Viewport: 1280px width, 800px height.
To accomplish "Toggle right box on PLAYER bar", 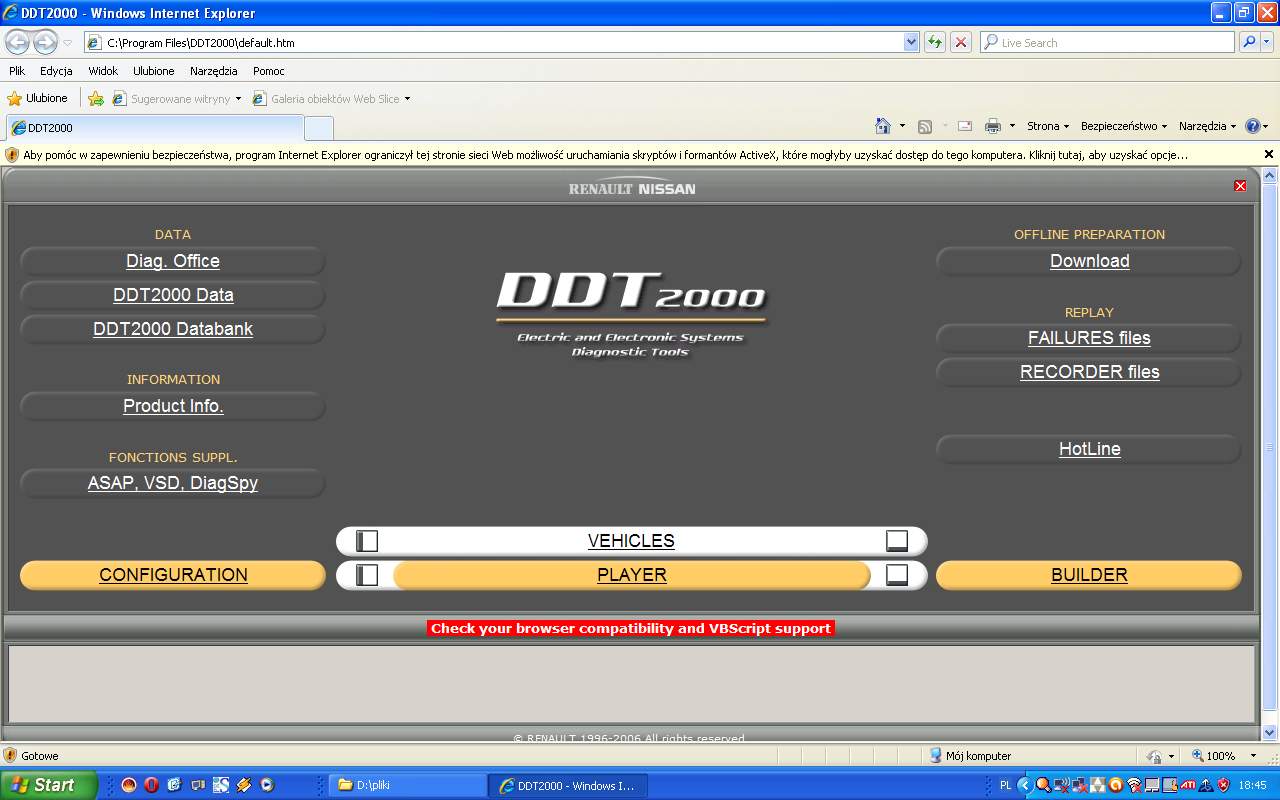I will 897,575.
